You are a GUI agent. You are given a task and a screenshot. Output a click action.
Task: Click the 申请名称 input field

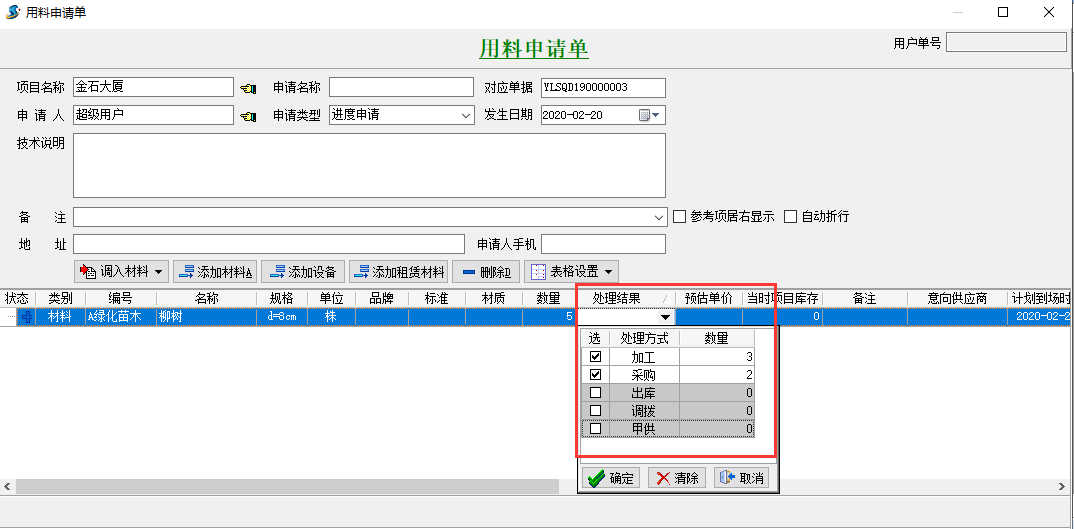pos(401,87)
